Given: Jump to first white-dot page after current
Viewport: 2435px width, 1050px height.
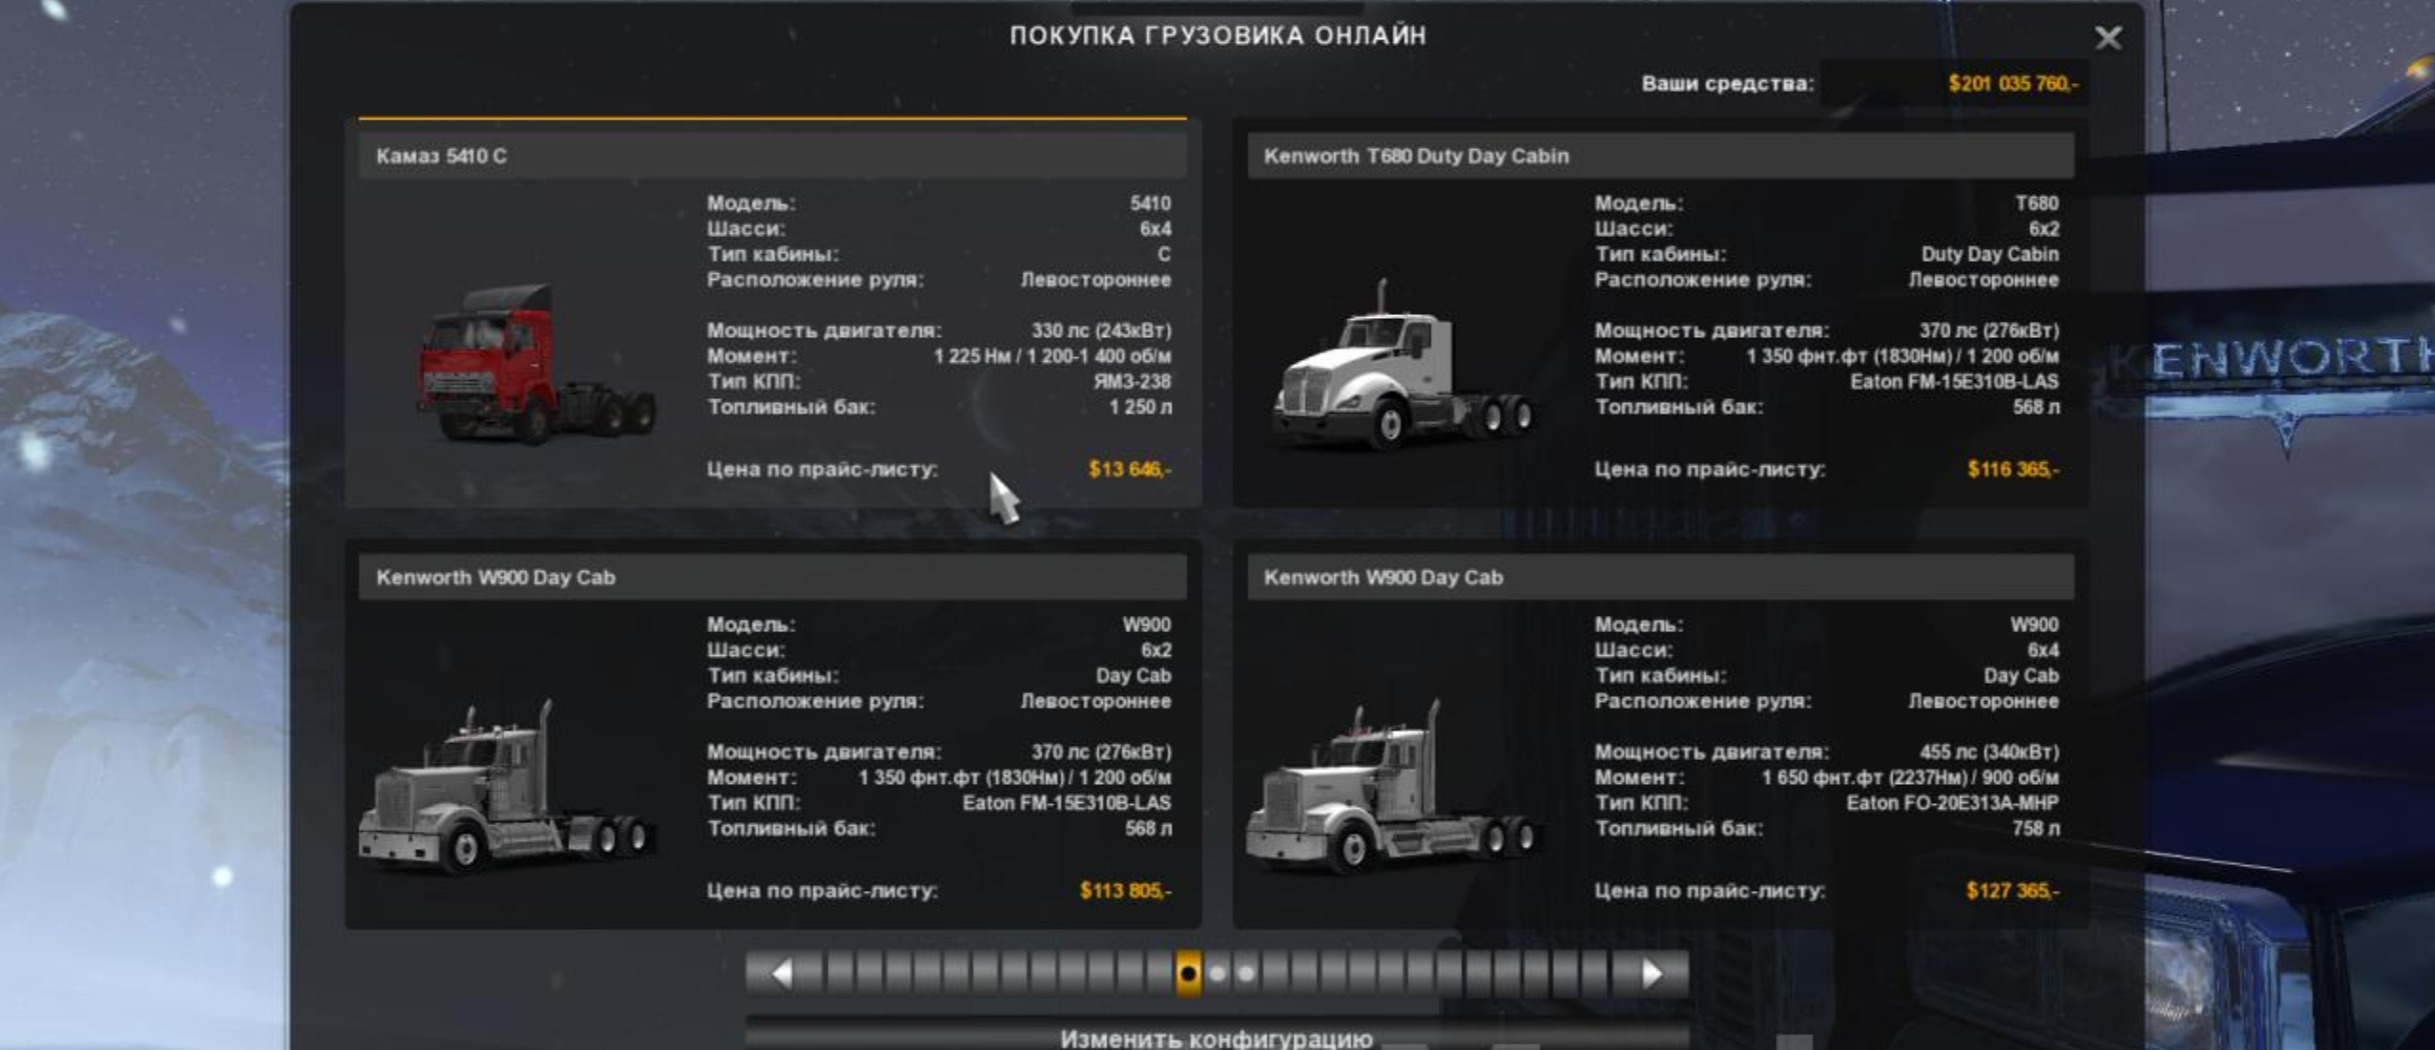Looking at the screenshot, I should (1217, 973).
